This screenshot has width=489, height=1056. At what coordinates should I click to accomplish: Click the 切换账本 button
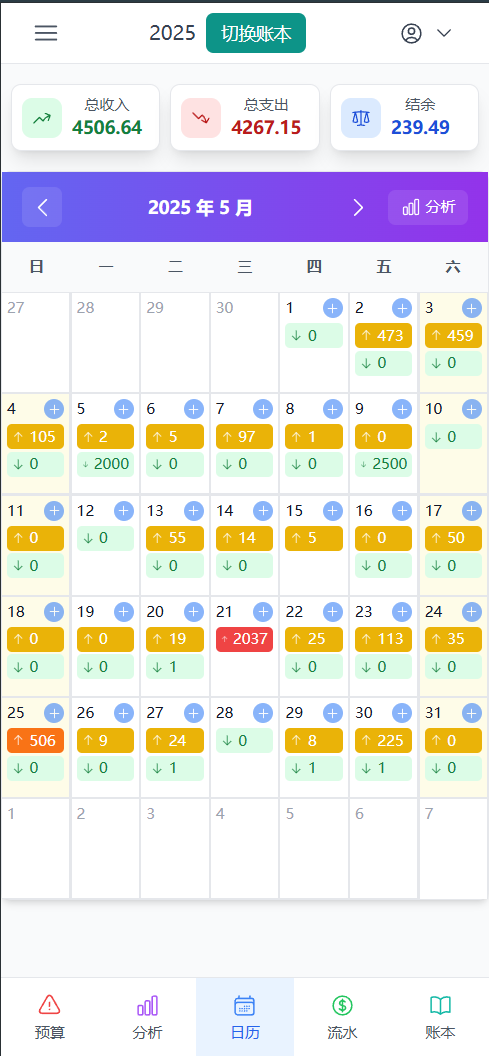[x=256, y=33]
